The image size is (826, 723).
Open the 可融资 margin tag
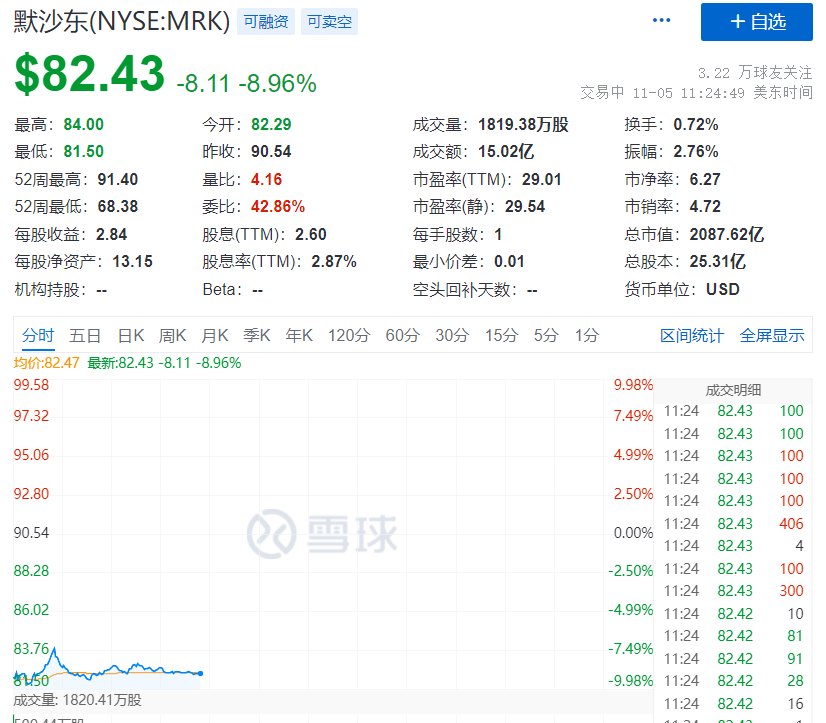264,21
